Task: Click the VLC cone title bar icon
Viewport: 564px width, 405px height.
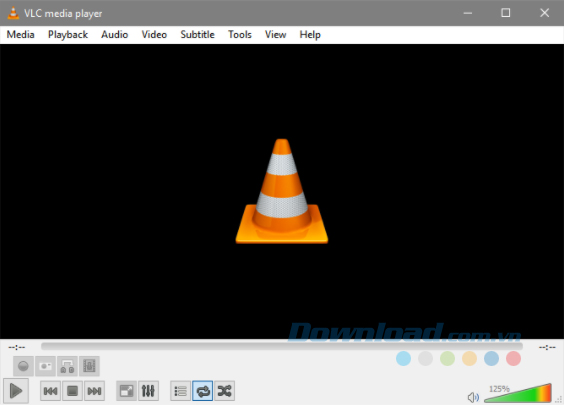Action: tap(13, 13)
